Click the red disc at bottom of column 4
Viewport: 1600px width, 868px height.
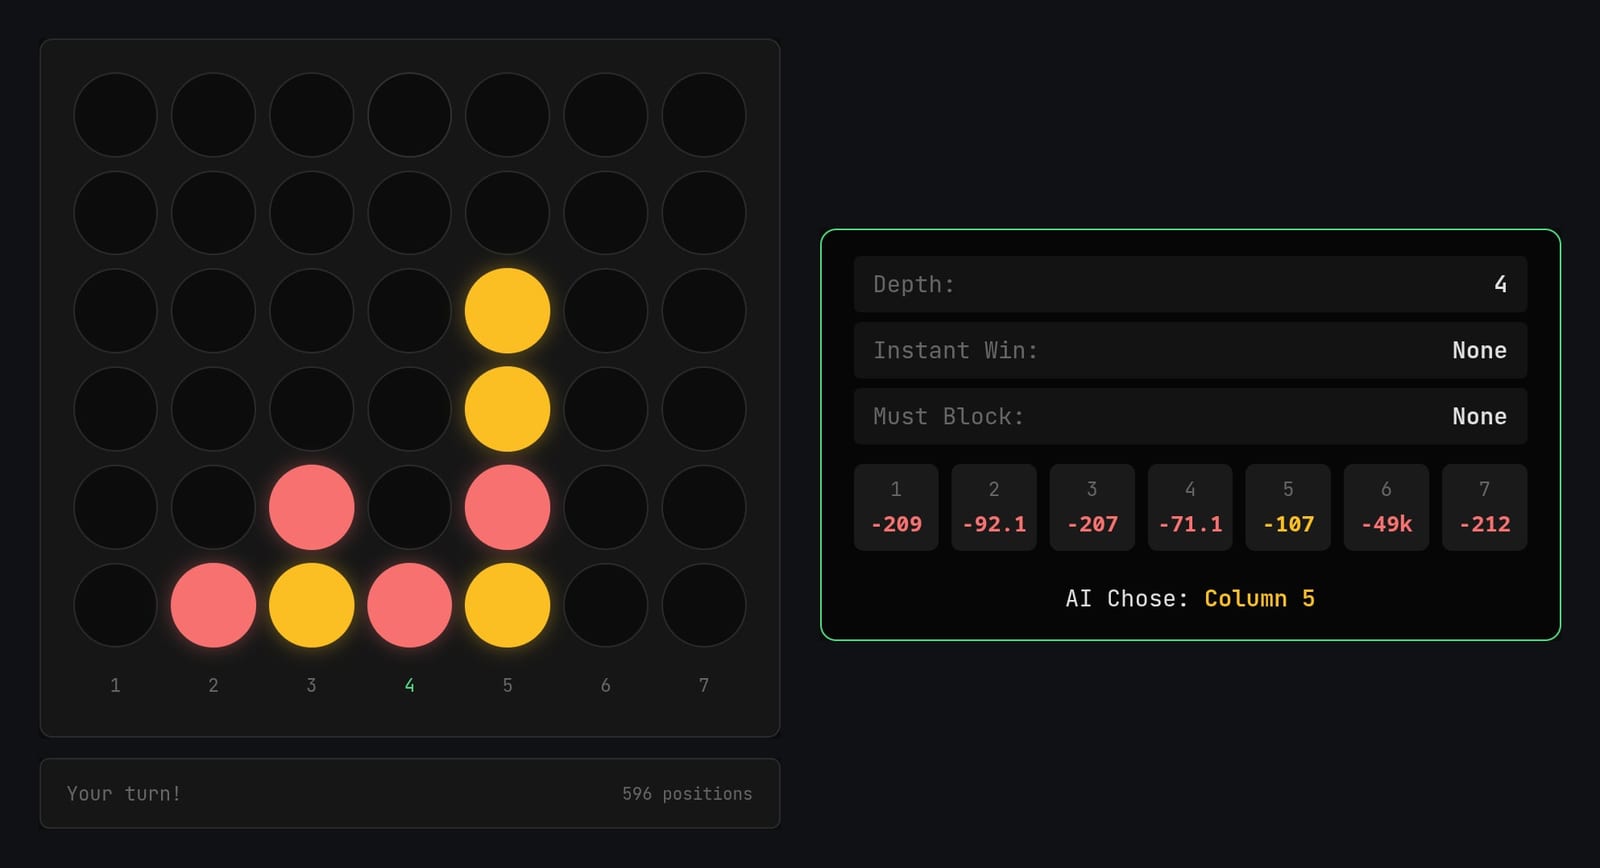[409, 605]
